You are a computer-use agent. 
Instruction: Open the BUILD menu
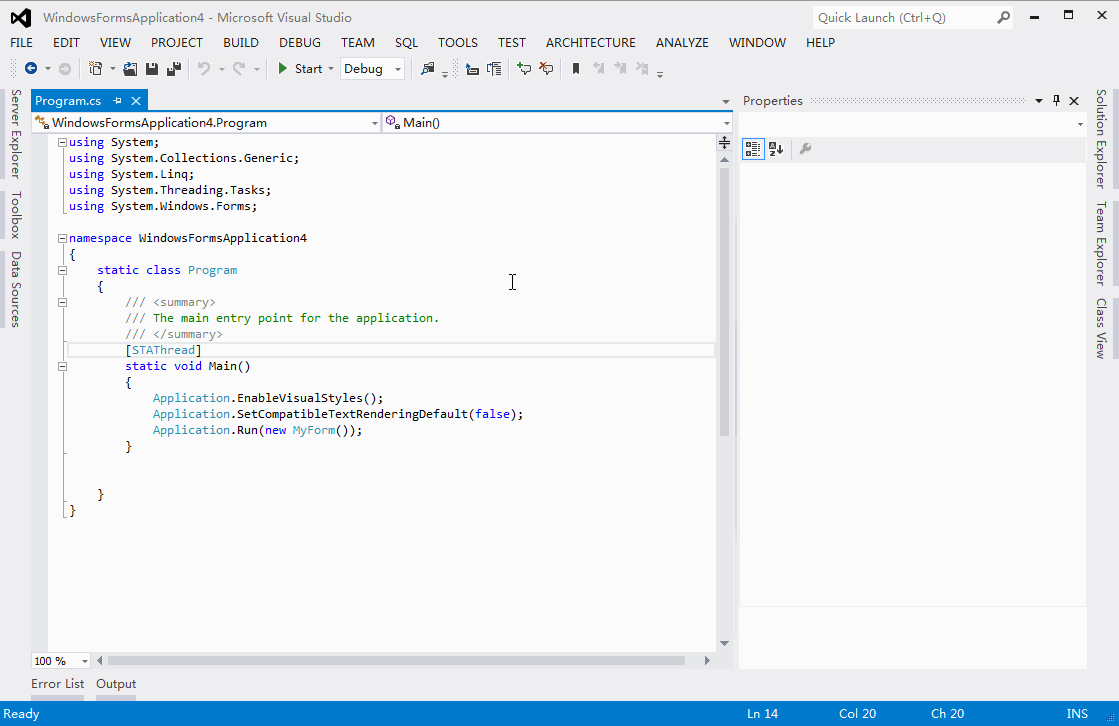(x=241, y=42)
